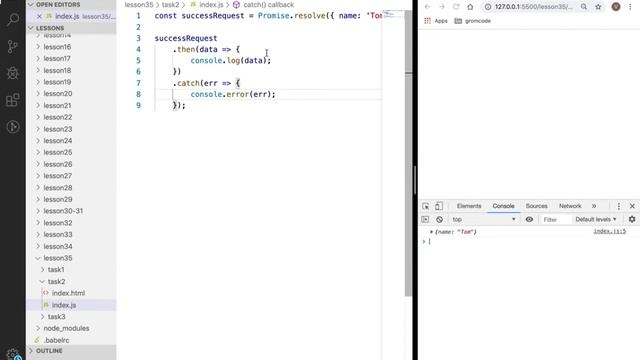Viewport: 640px width, 360px height.
Task: Select index.js in task2 folder
Action: pos(64,305)
